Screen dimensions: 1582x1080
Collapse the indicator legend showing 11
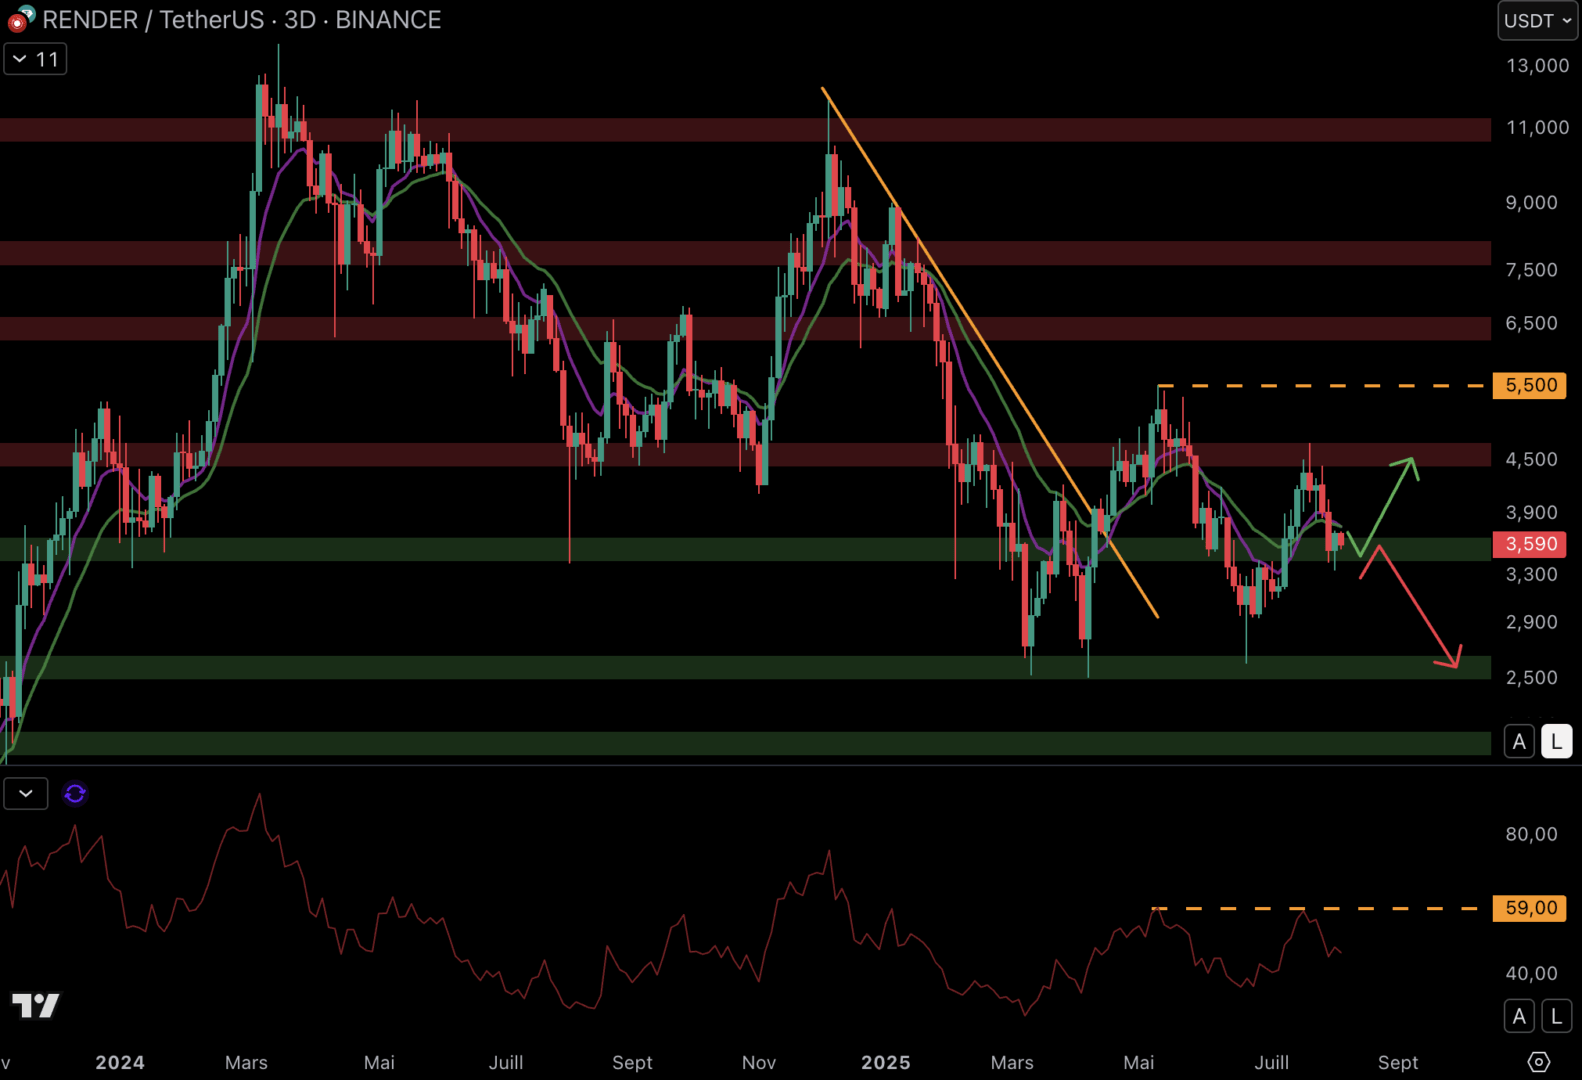click(36, 60)
